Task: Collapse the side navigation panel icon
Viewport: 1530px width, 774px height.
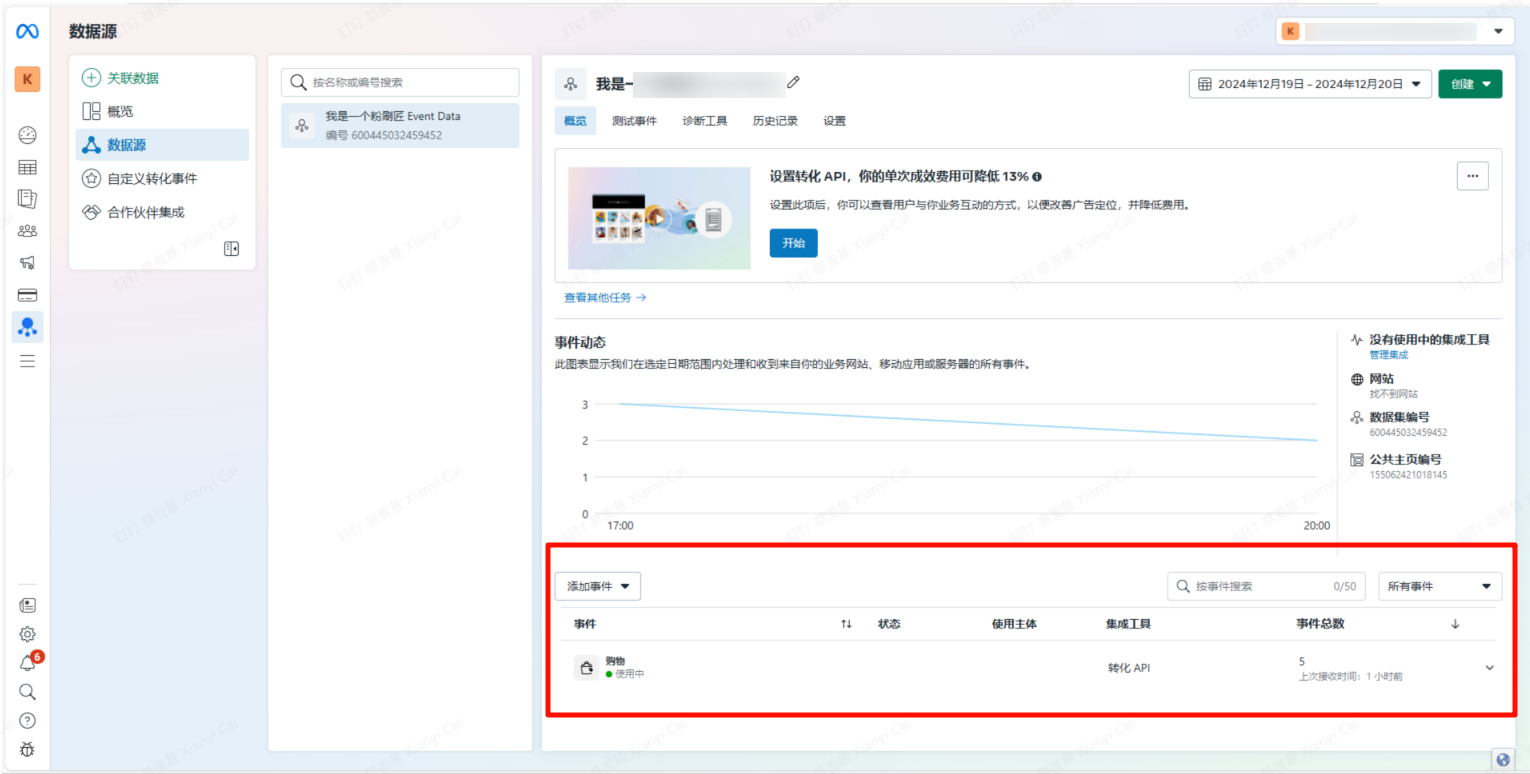Action: (231, 249)
